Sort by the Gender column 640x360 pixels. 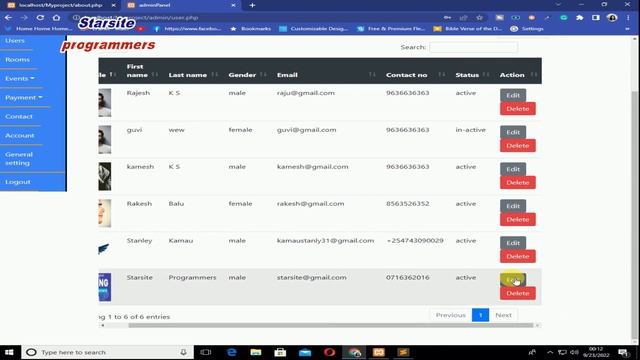(x=247, y=75)
